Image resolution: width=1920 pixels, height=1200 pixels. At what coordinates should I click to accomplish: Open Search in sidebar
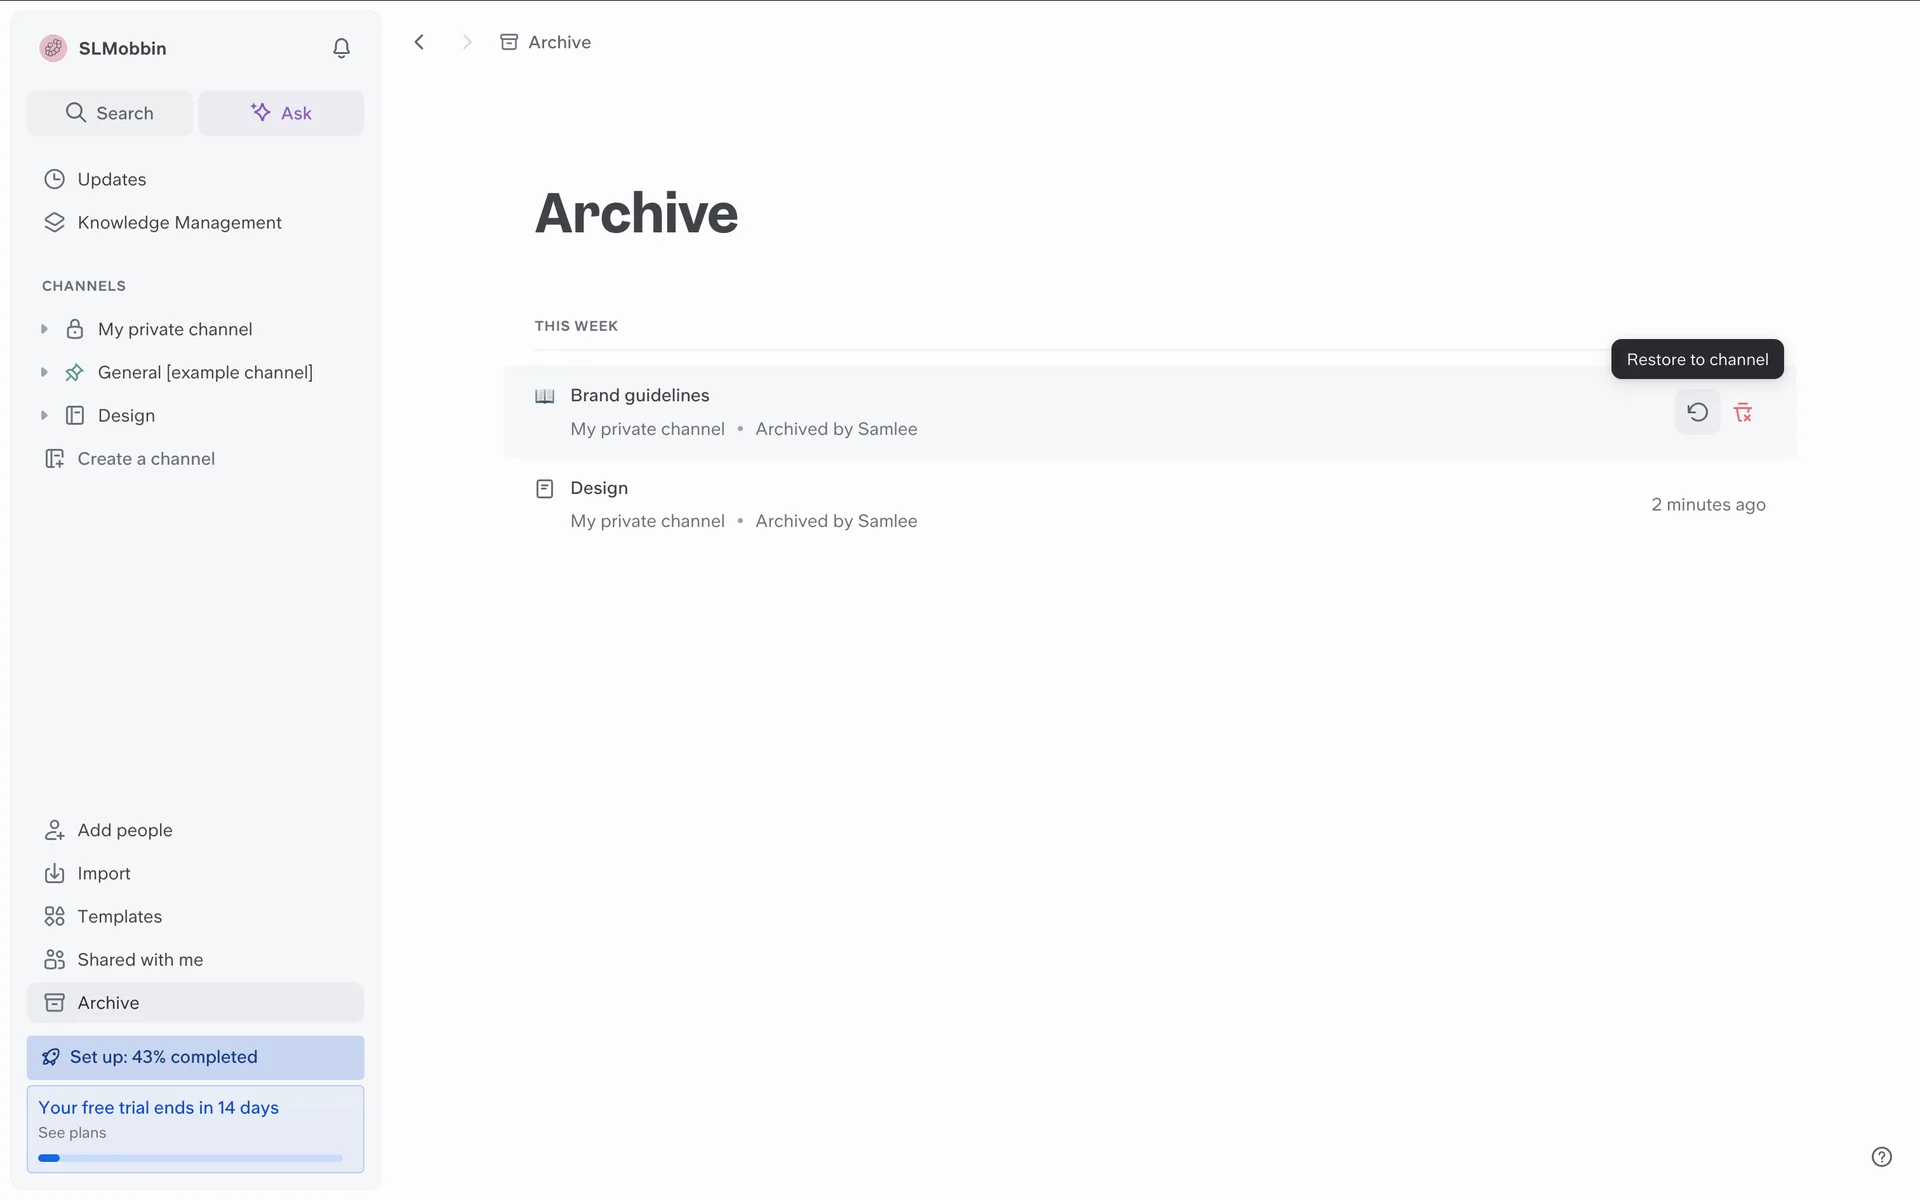click(x=110, y=113)
